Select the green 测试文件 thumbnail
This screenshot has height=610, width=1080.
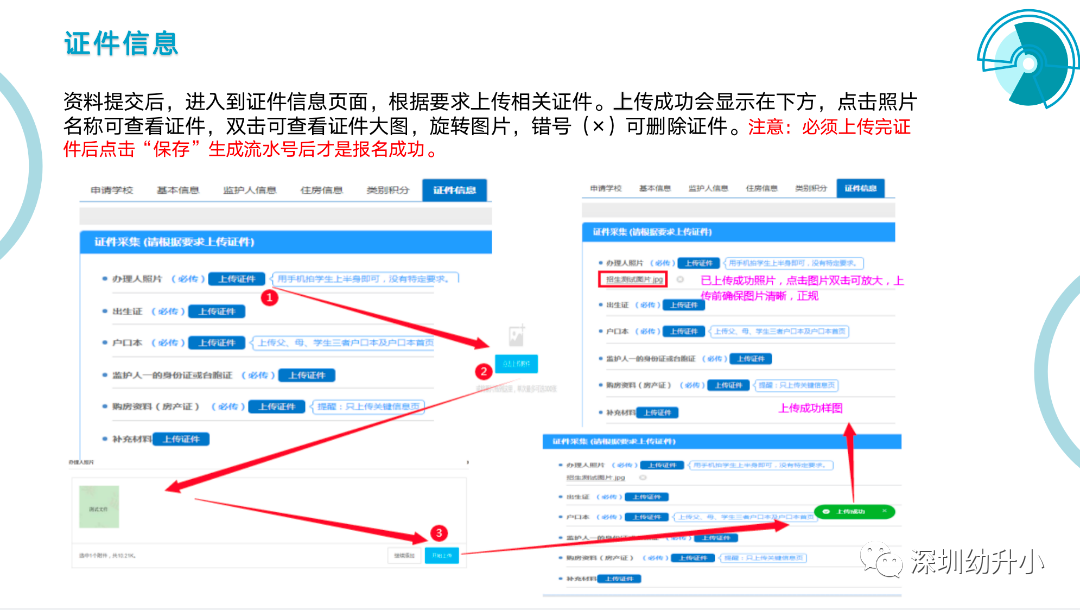point(99,507)
